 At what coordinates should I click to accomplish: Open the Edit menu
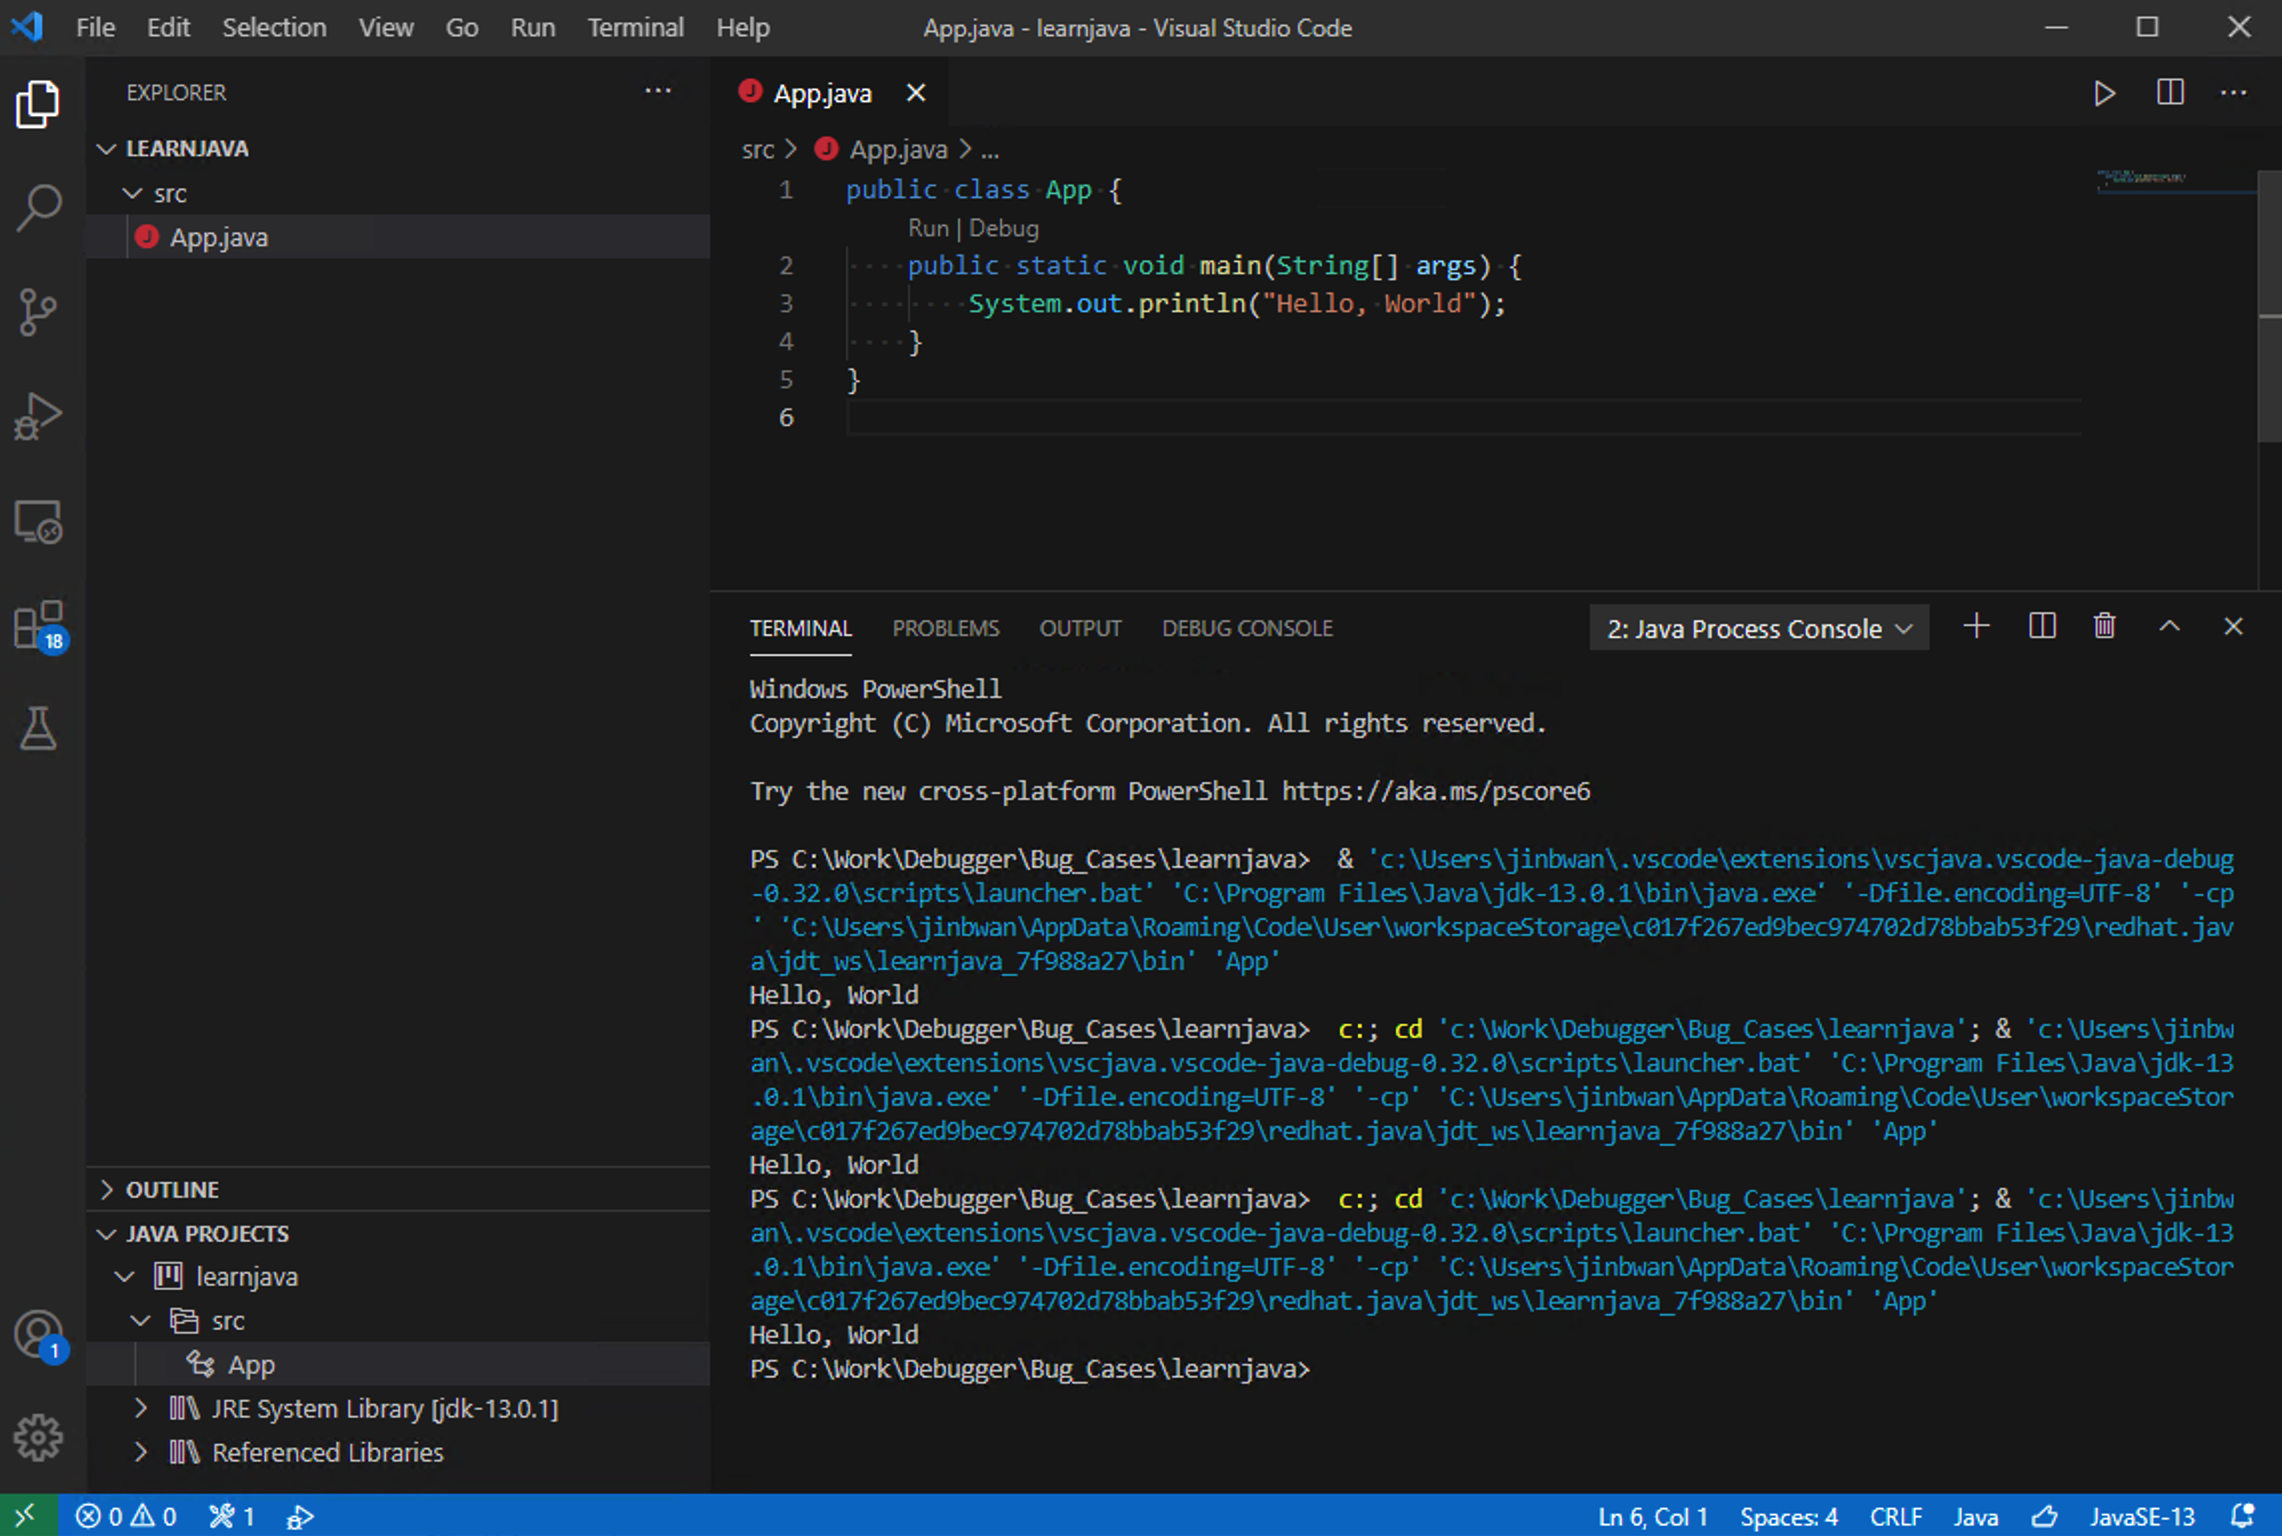[x=168, y=27]
